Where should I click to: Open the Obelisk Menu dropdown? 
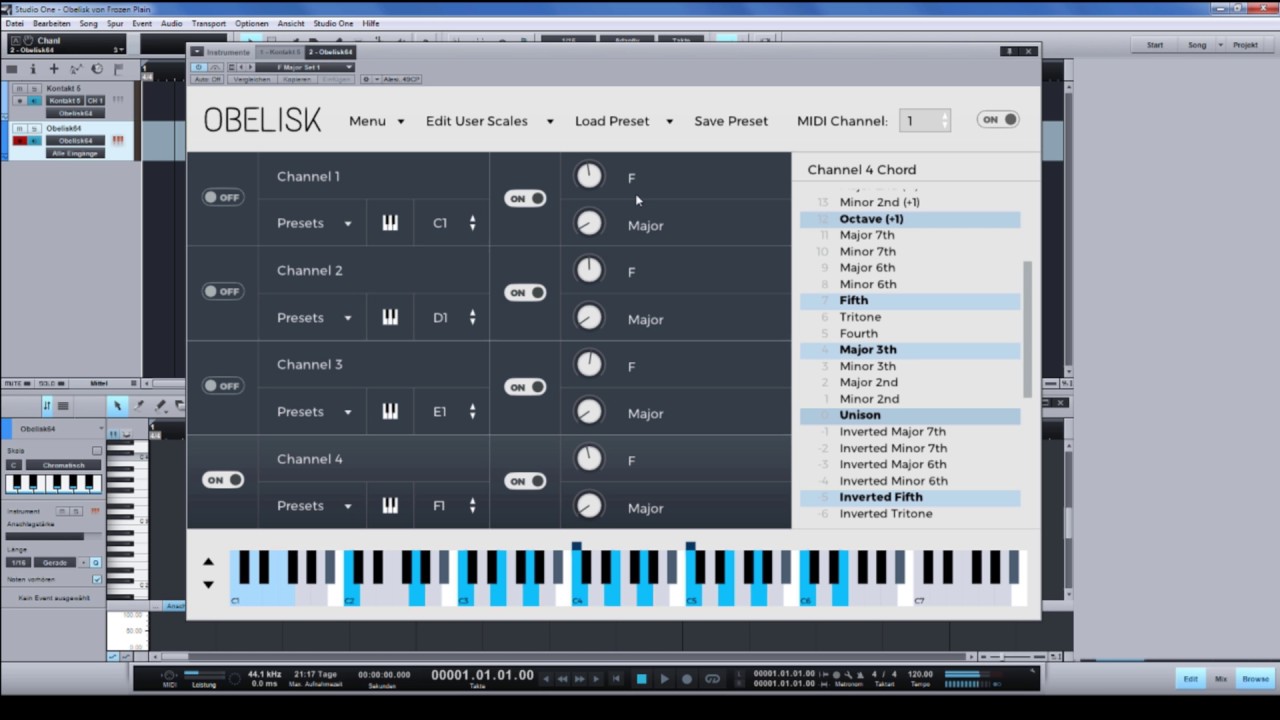376,121
